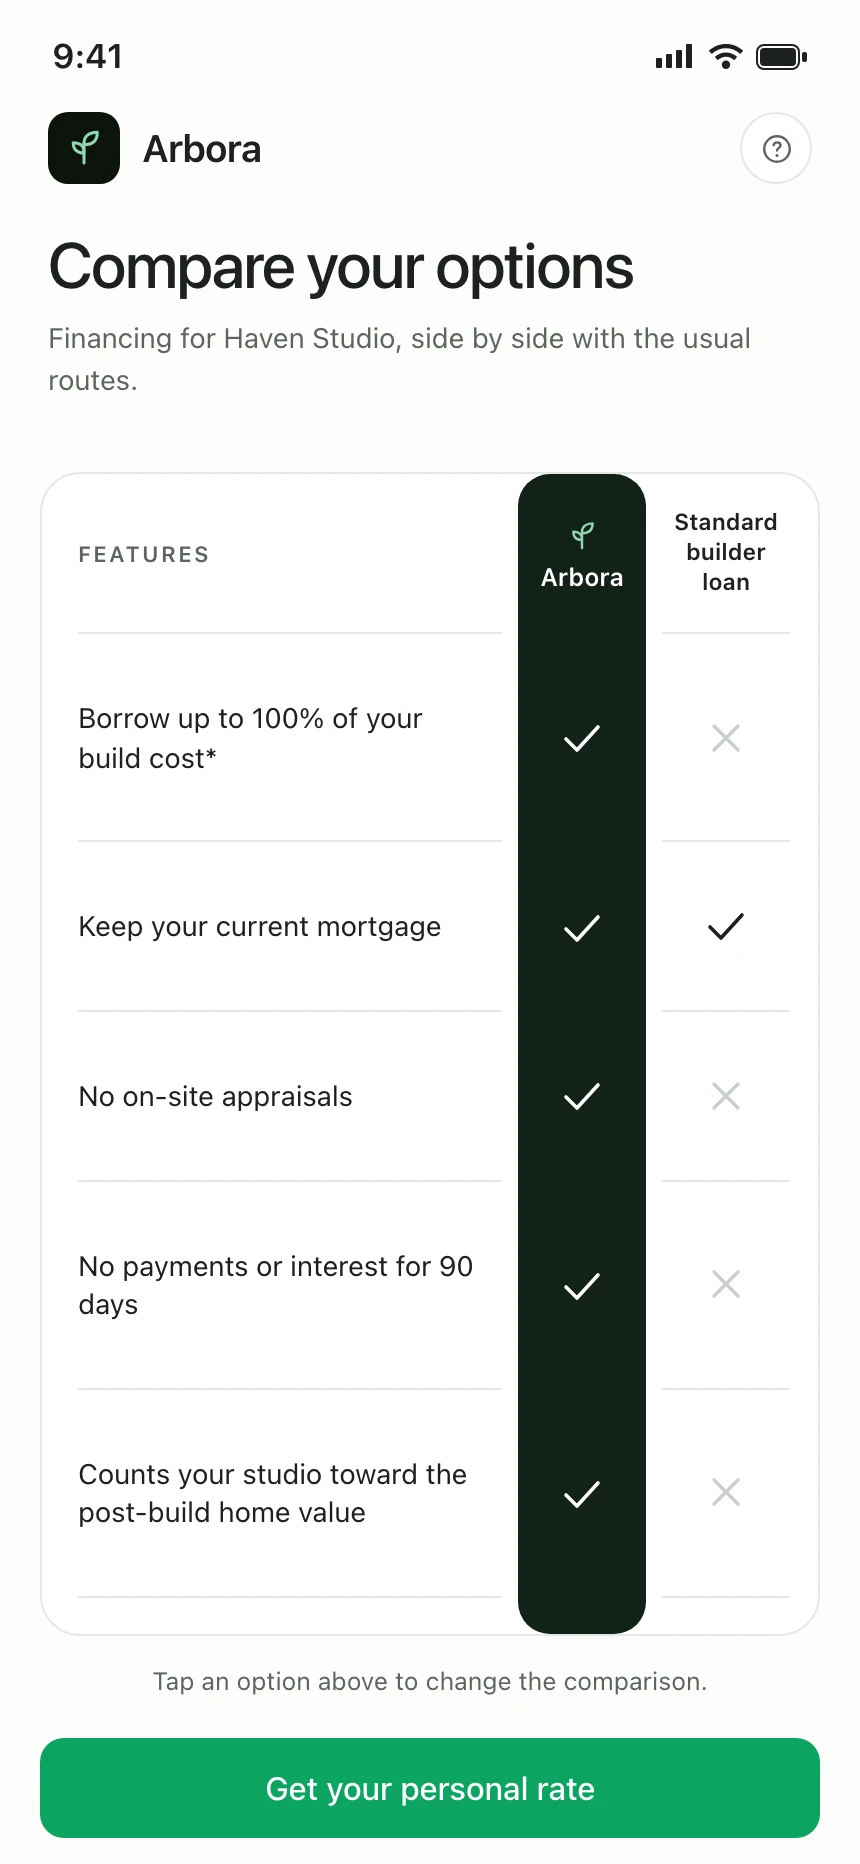The image size is (860, 1864).
Task: Click Standard loan X for post-build home value
Action: (x=726, y=1492)
